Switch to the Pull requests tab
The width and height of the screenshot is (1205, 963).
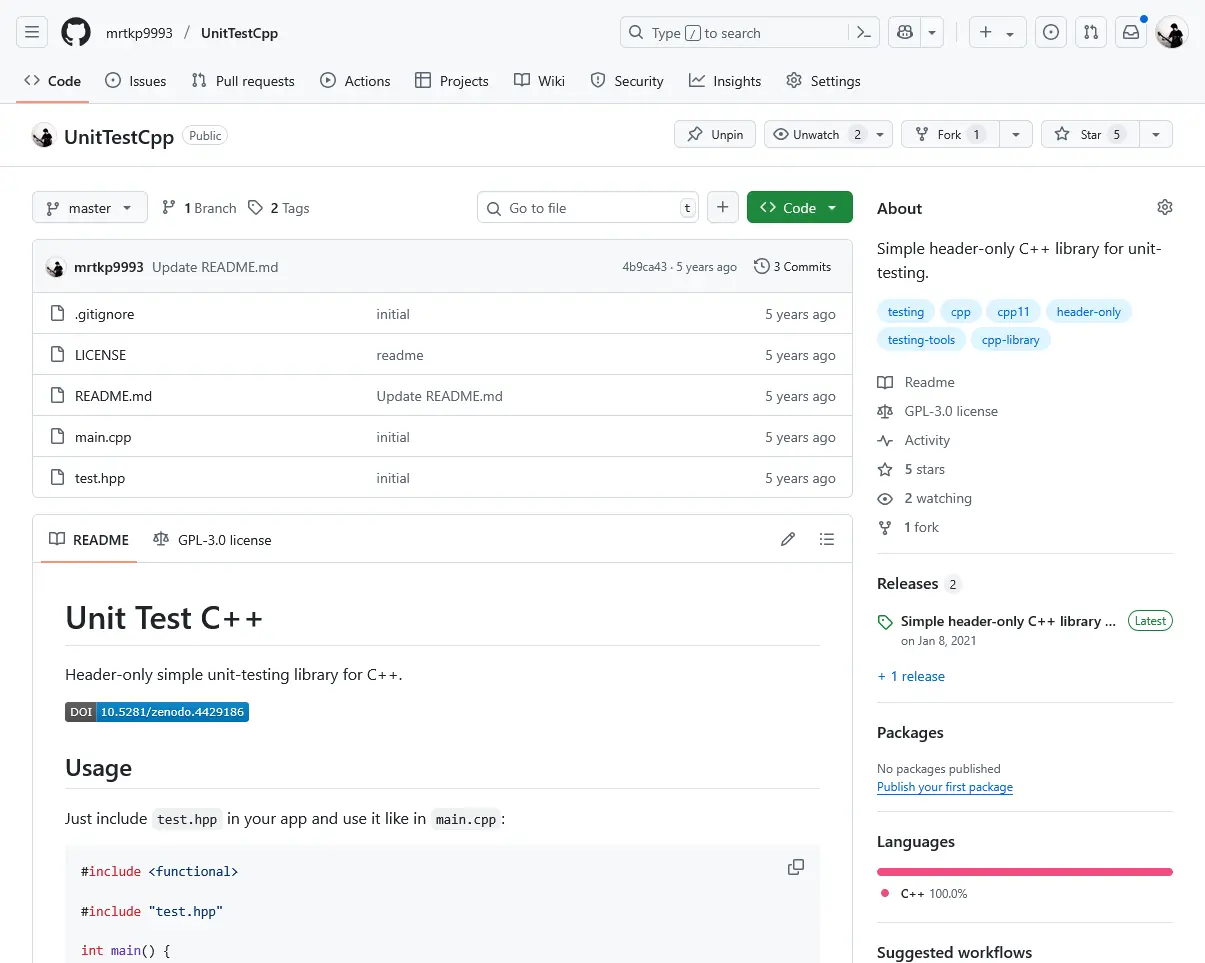click(243, 81)
